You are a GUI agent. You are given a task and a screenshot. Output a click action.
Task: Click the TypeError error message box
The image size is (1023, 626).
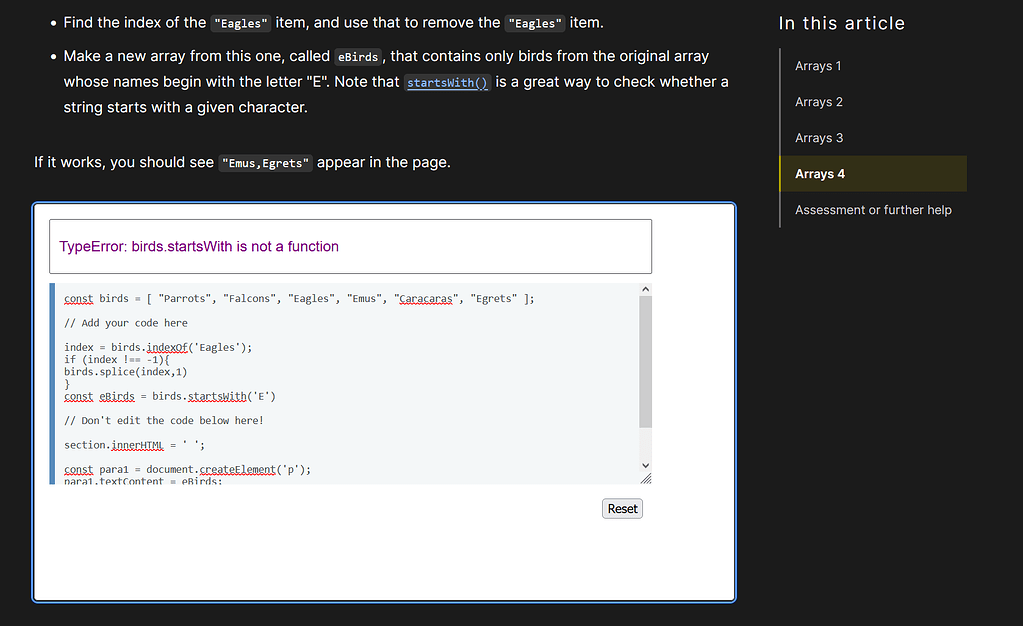click(x=350, y=245)
